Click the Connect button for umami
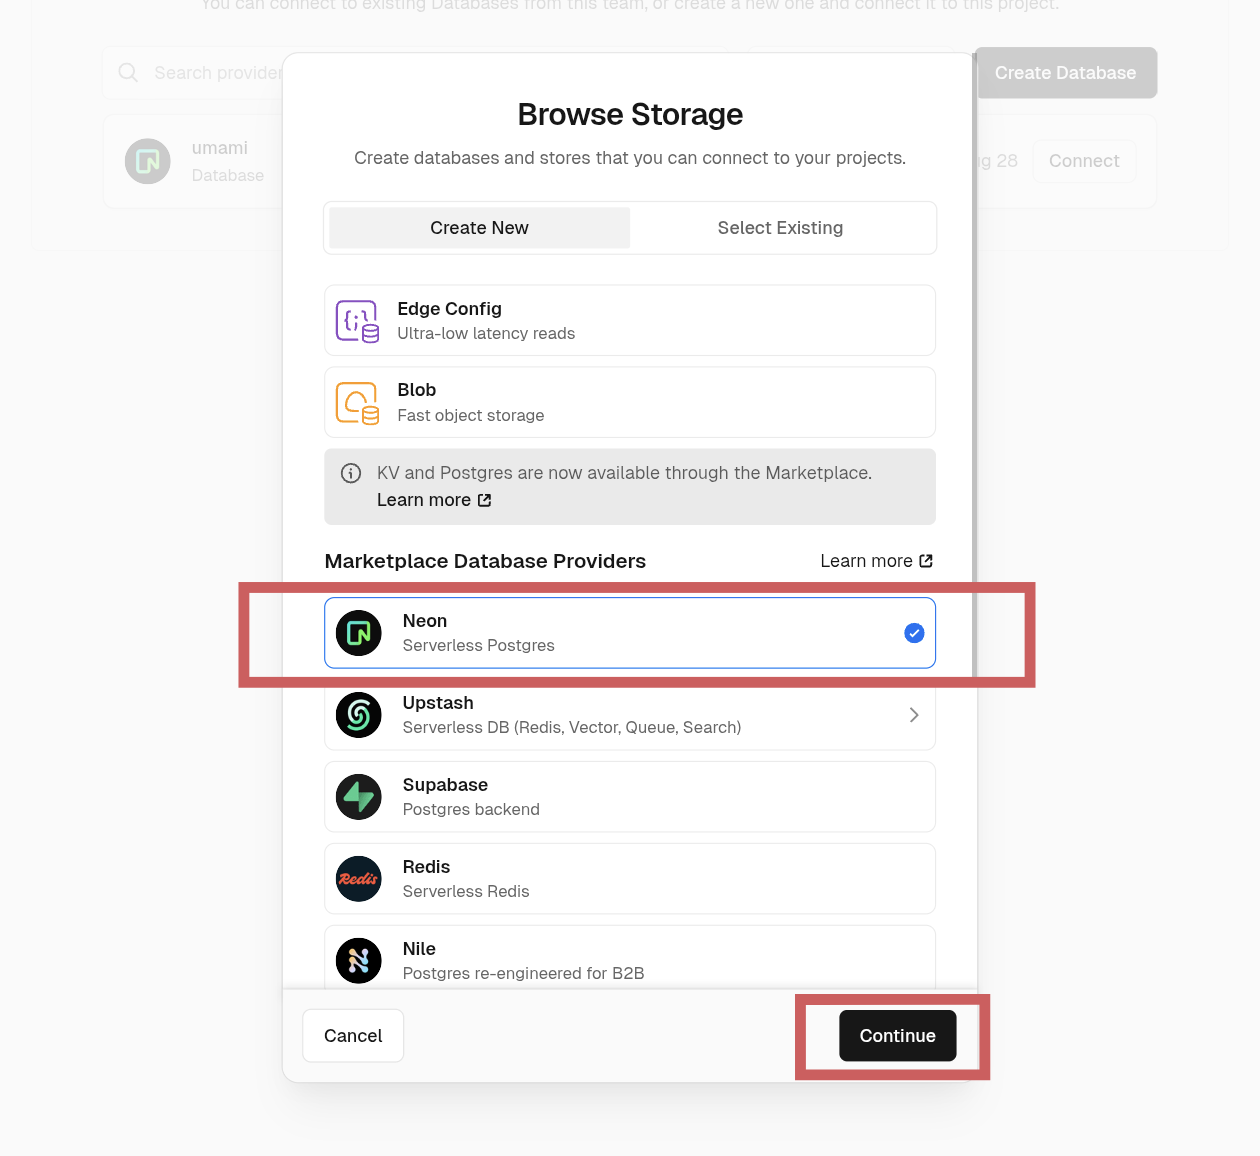The width and height of the screenshot is (1260, 1156). point(1084,161)
